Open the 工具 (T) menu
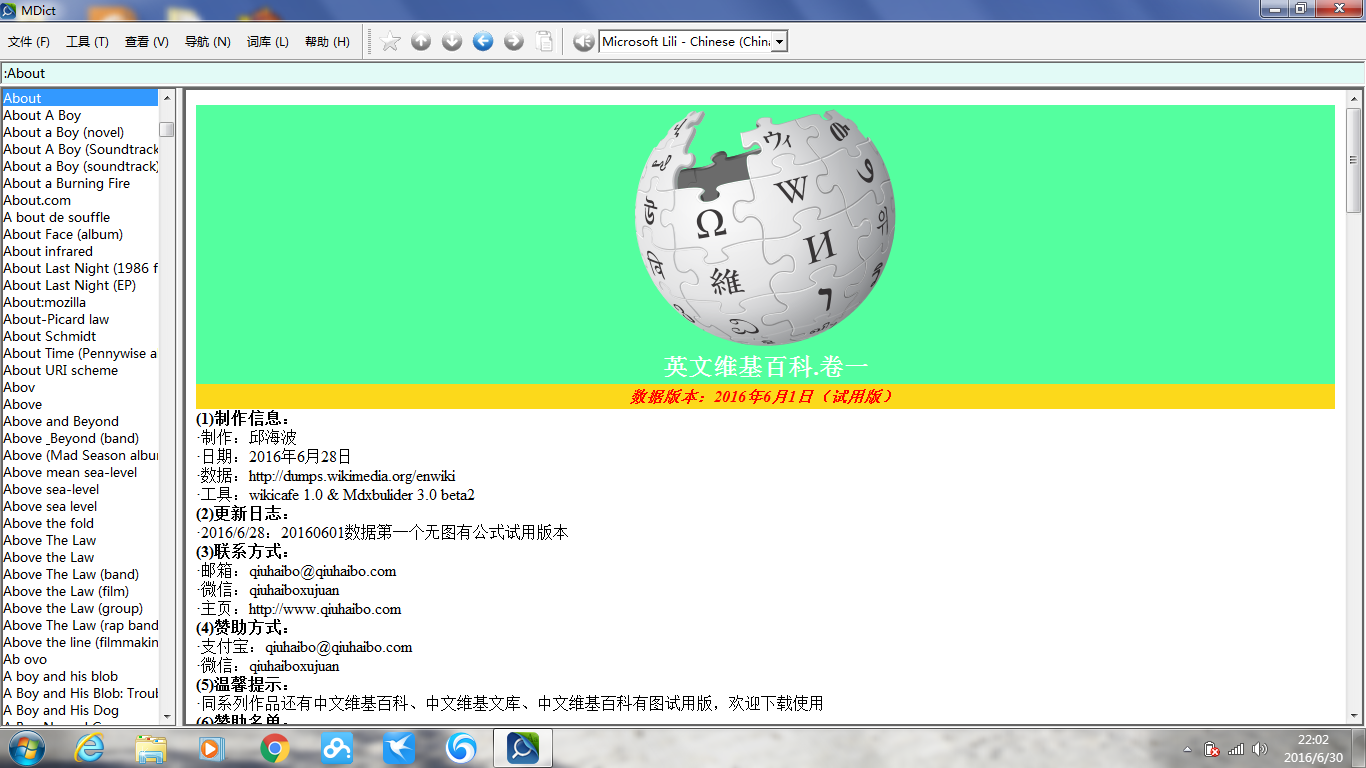Screen dimensions: 1366x768 click(87, 41)
